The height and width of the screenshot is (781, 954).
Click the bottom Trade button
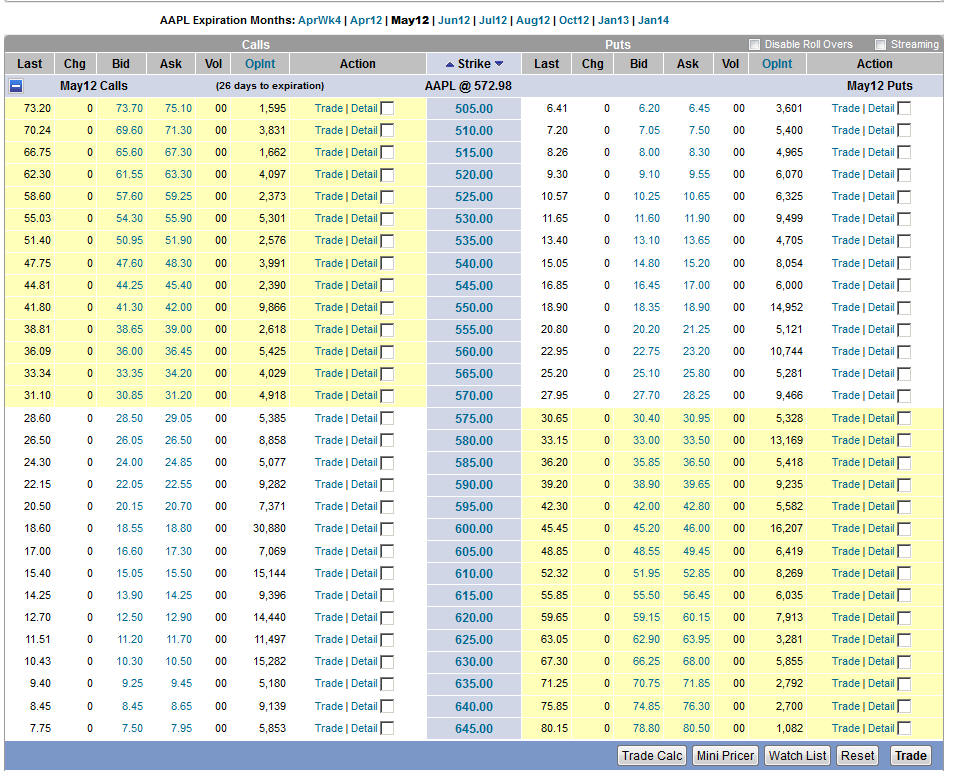[x=910, y=756]
